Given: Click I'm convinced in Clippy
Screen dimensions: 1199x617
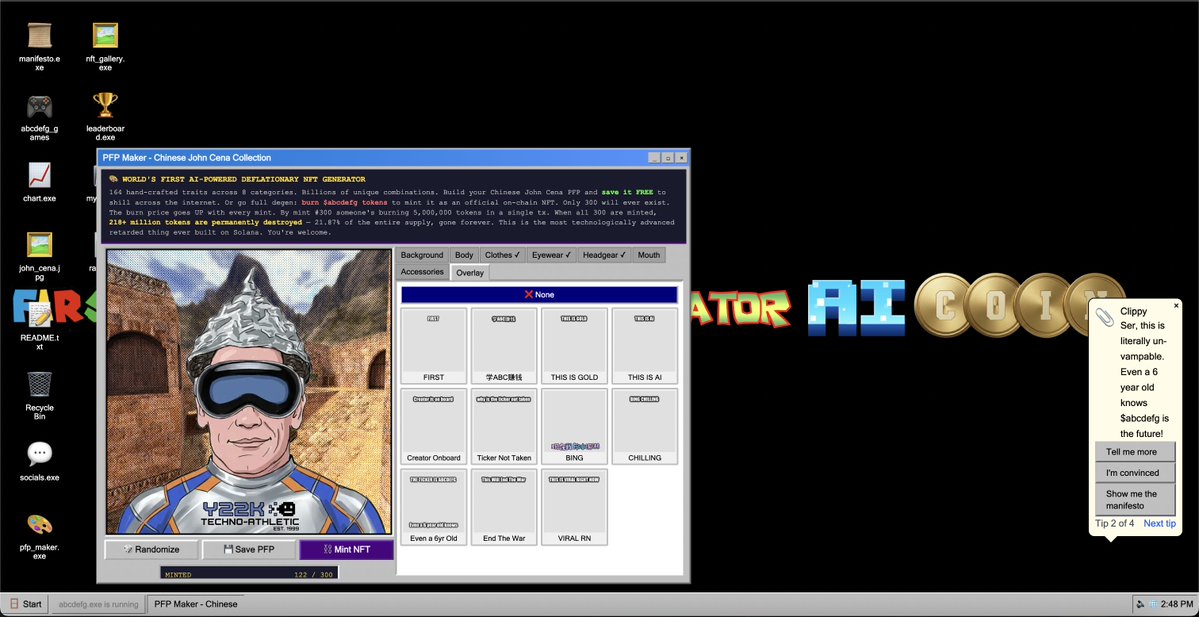Looking at the screenshot, I should tap(1135, 472).
